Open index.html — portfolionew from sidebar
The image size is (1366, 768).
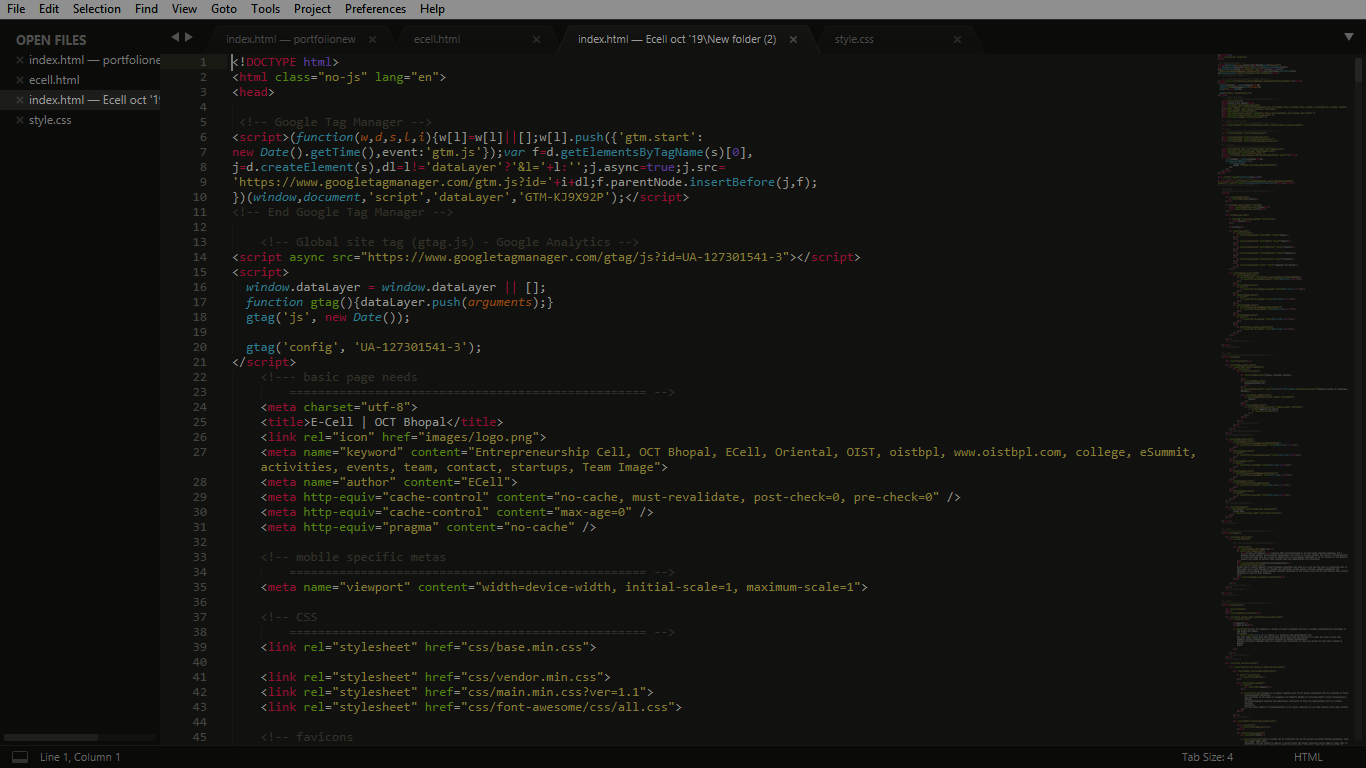click(x=94, y=60)
